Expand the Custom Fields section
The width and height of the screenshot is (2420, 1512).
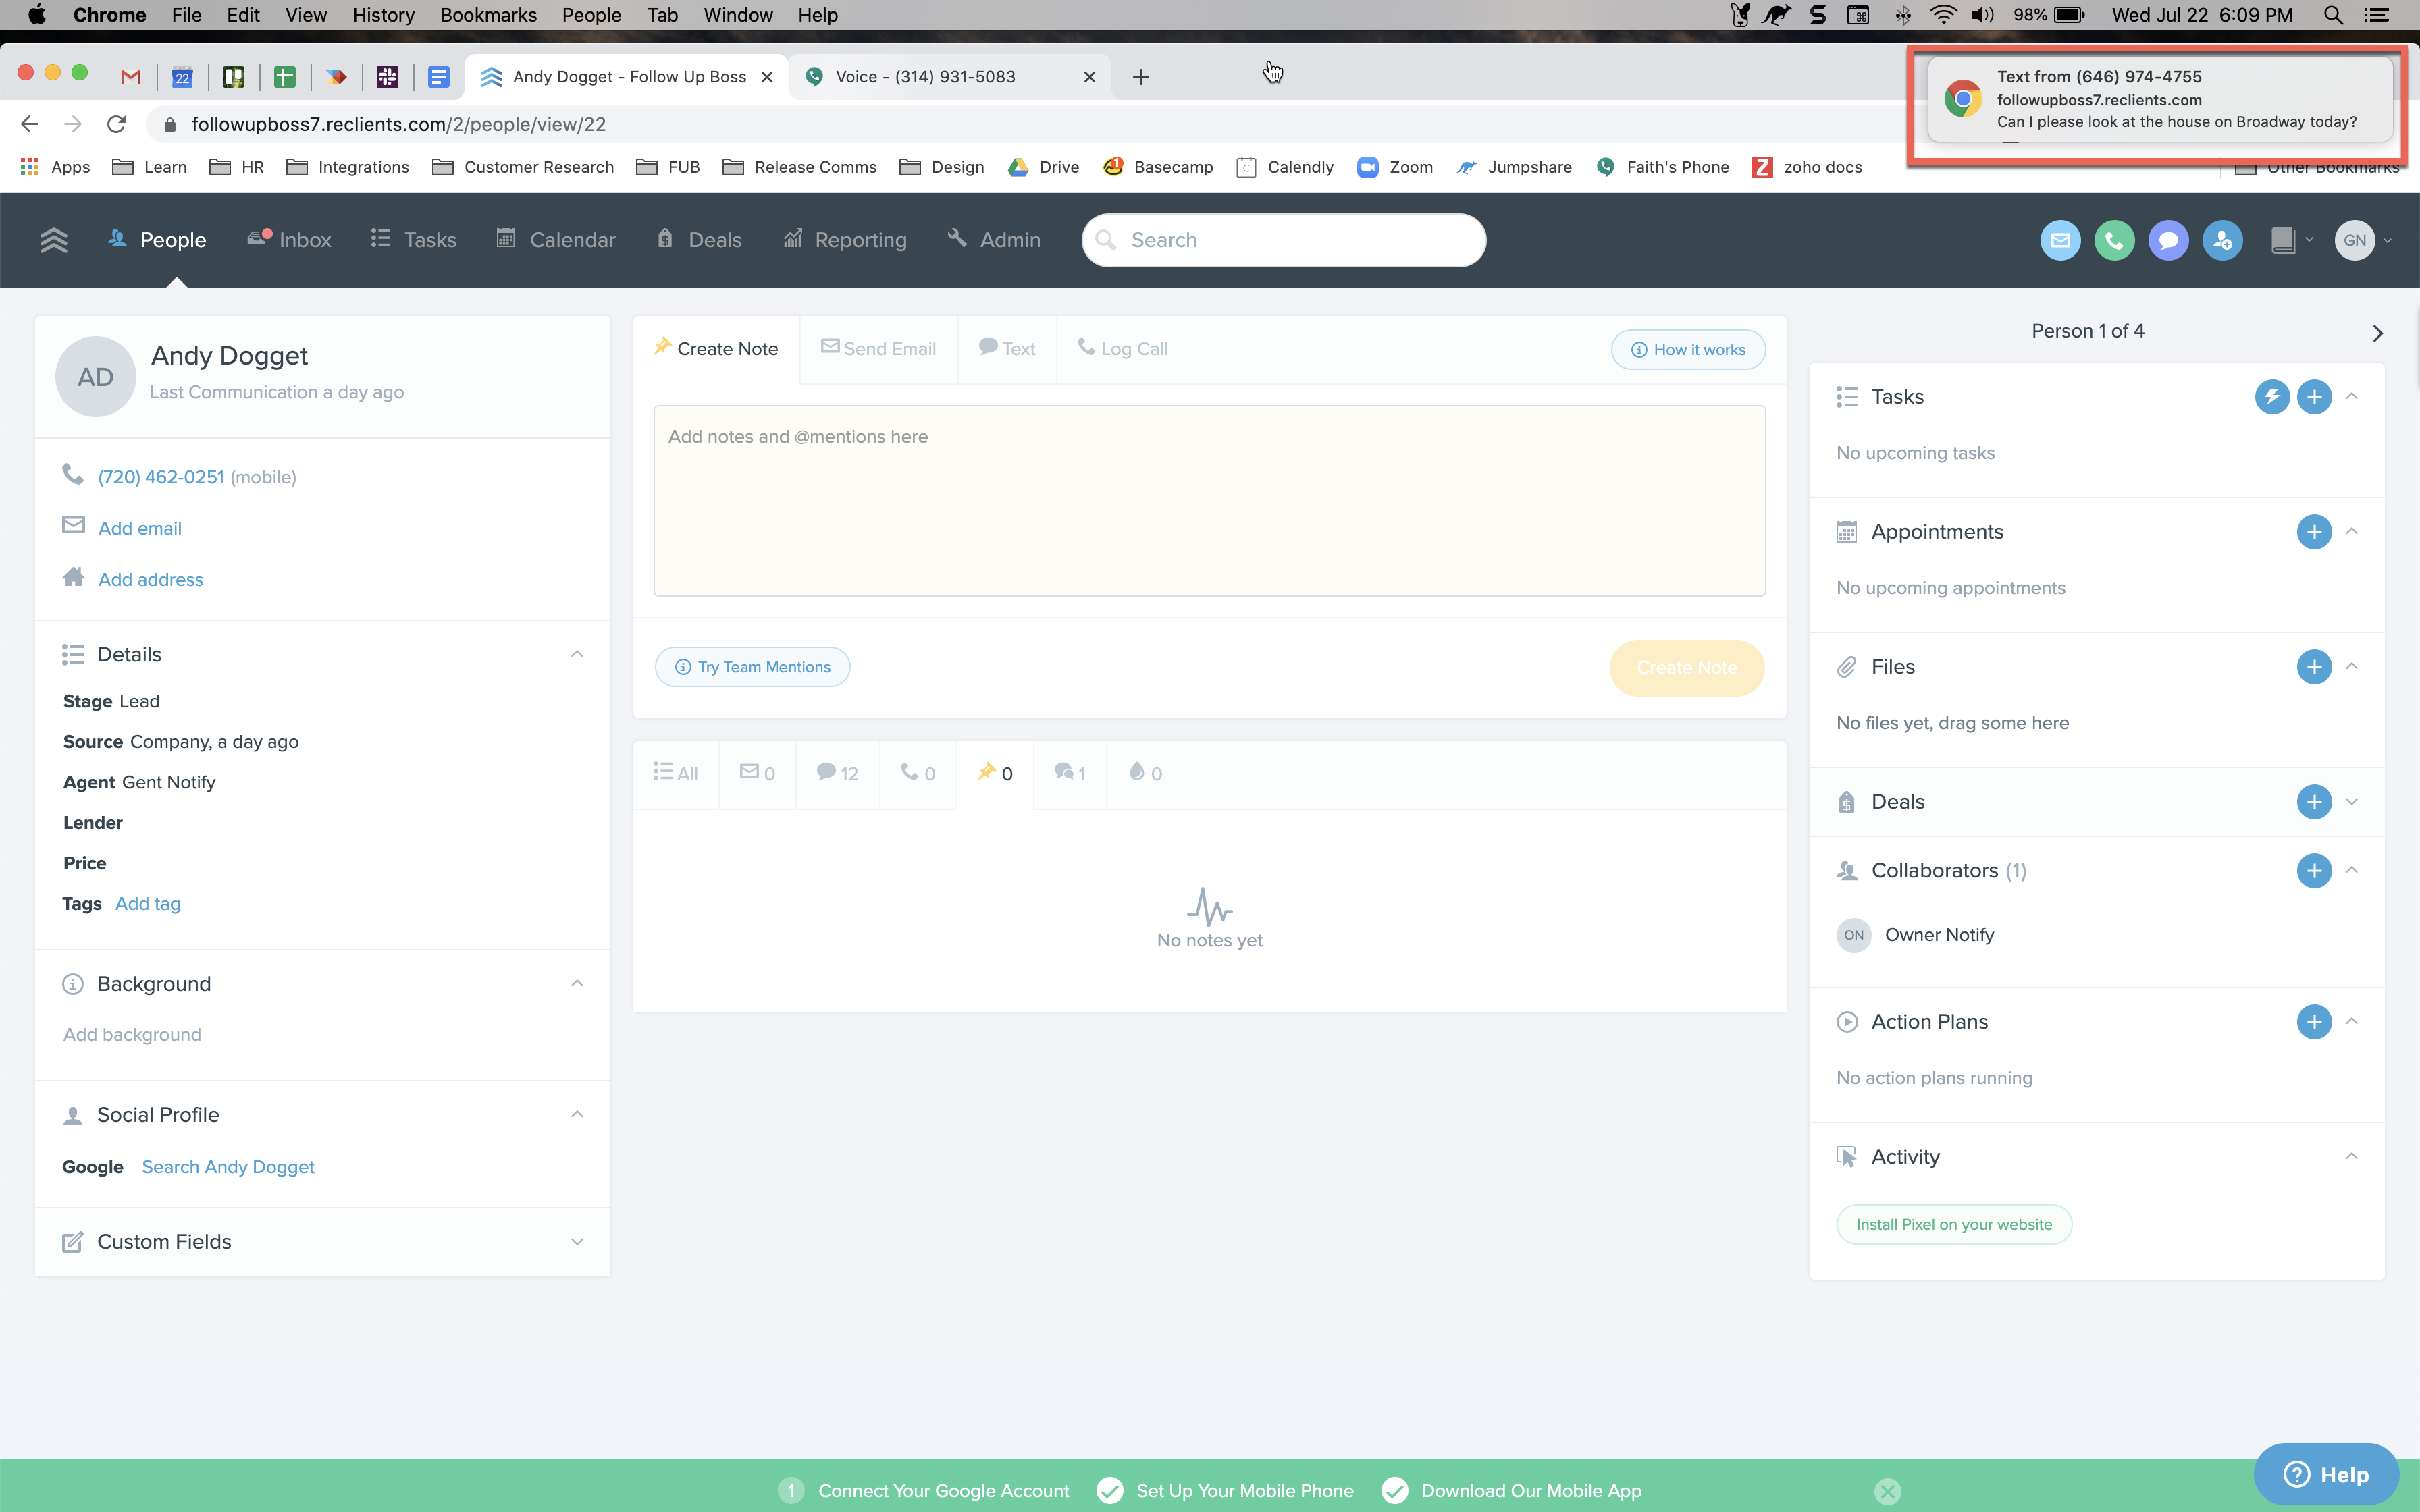[577, 1242]
